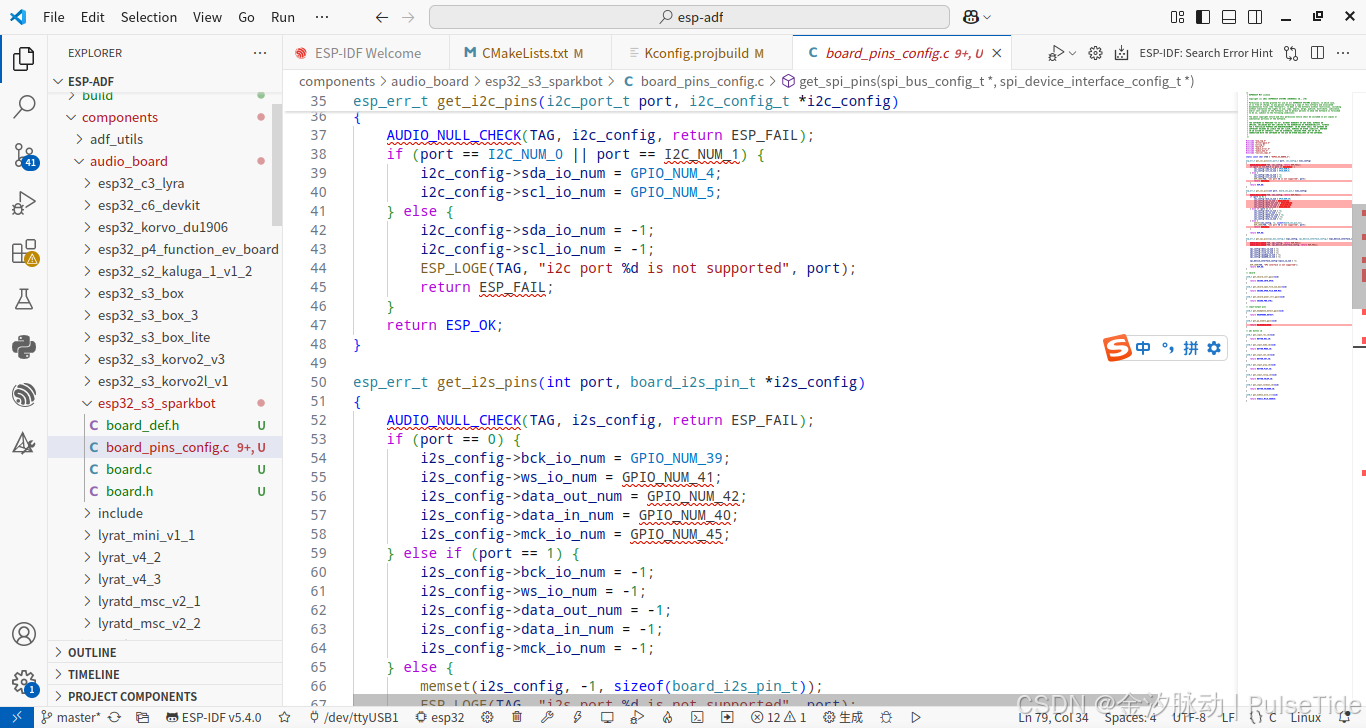Open Extensions view with warning badge
This screenshot has width=1366, height=728.
24,252
